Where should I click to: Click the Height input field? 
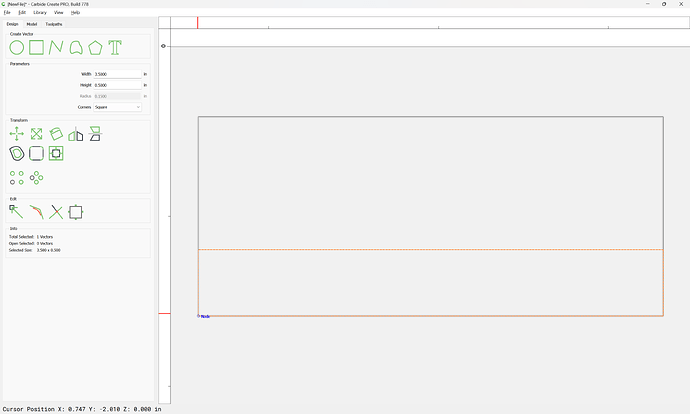[x=117, y=85]
